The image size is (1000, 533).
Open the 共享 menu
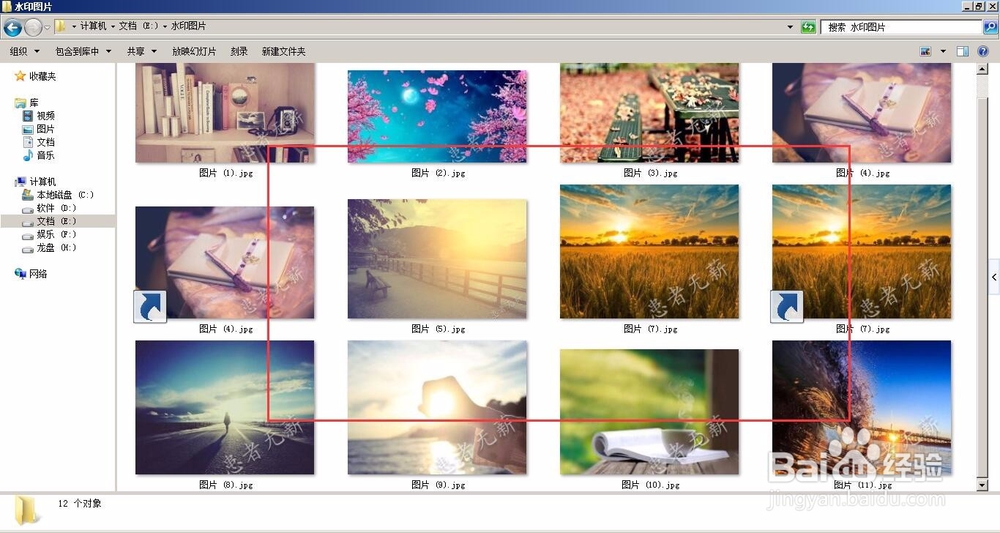click(x=142, y=52)
